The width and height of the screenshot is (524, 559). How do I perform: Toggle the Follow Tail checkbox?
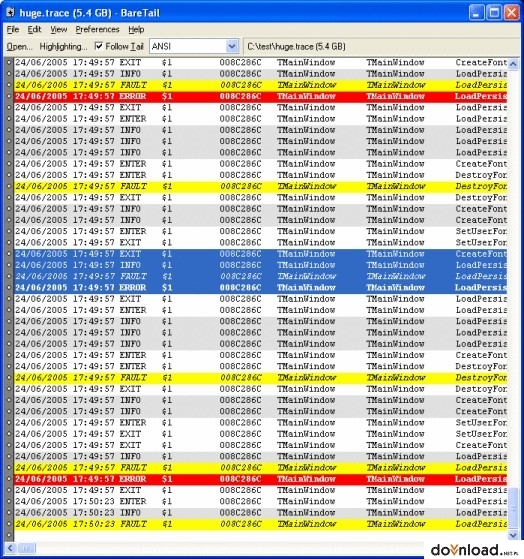pos(99,46)
